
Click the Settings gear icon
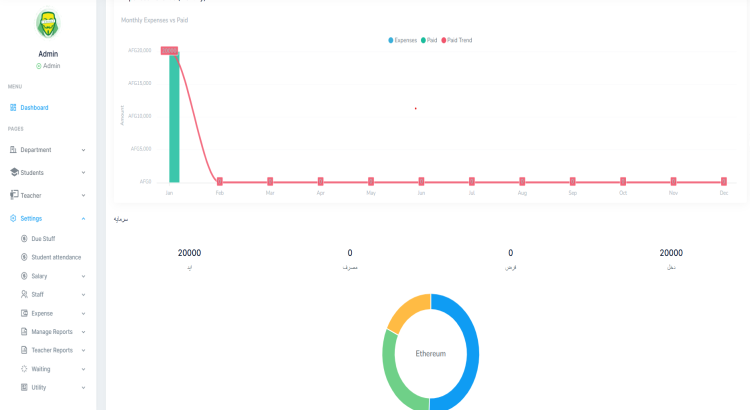[x=13, y=218]
